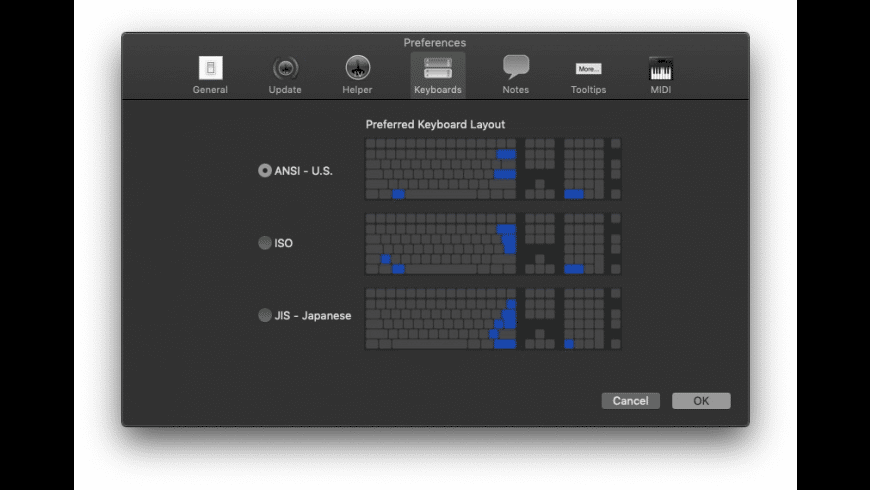Viewport: 870px width, 490px height.
Task: Select the JIS - Japanese radio button
Action: point(265,315)
